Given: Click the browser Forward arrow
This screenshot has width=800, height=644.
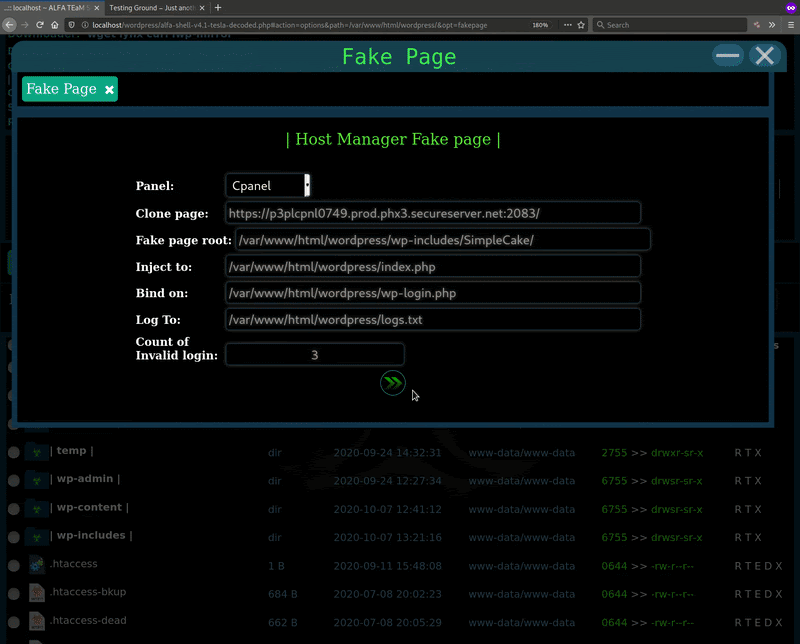Looking at the screenshot, I should click(24, 24).
